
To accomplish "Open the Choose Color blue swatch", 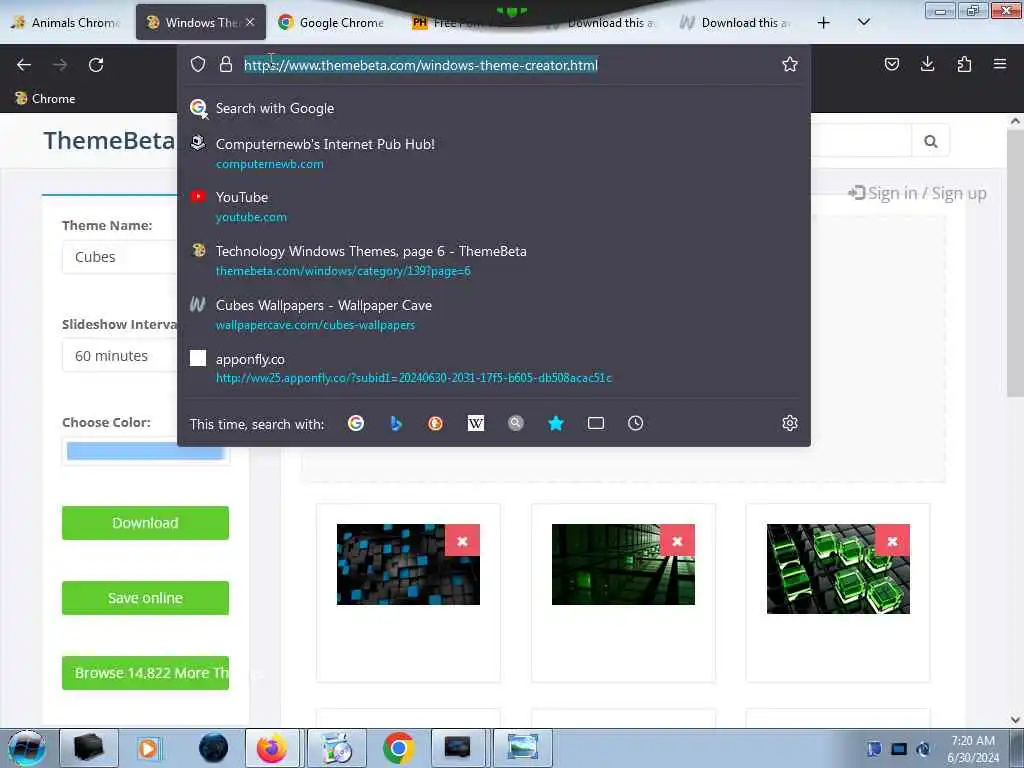I will click(x=146, y=451).
